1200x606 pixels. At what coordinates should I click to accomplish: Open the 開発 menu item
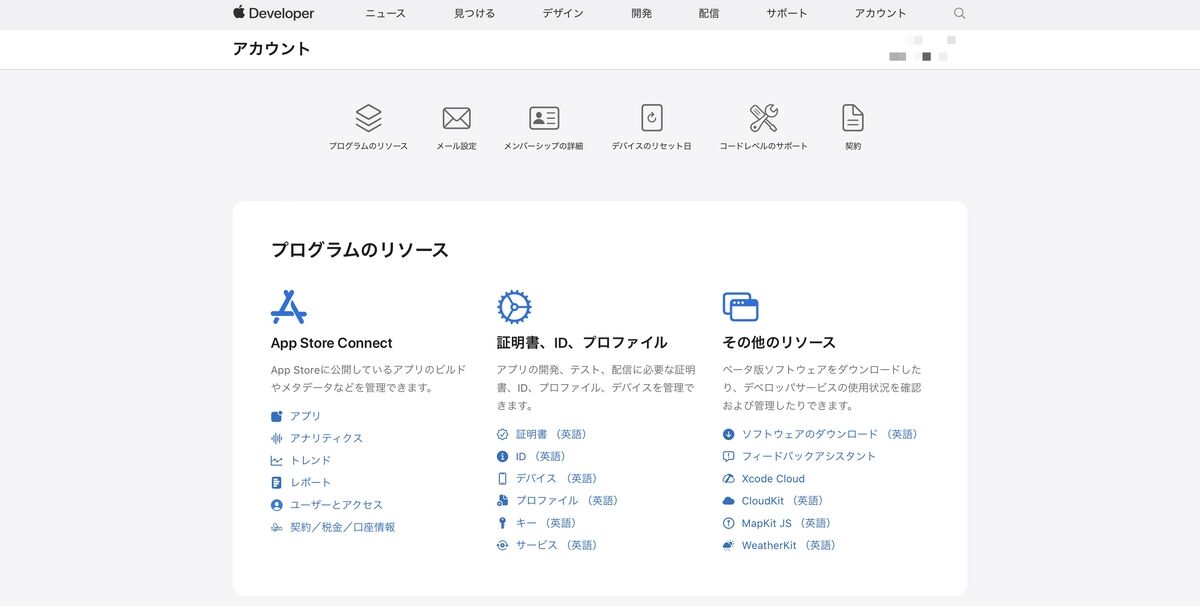tap(642, 13)
